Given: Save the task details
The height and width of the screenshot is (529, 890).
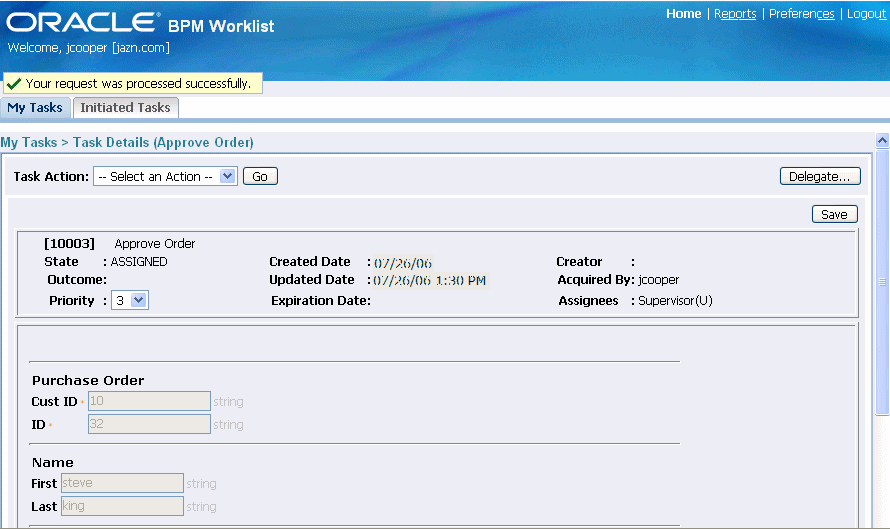Looking at the screenshot, I should pyautogui.click(x=834, y=215).
